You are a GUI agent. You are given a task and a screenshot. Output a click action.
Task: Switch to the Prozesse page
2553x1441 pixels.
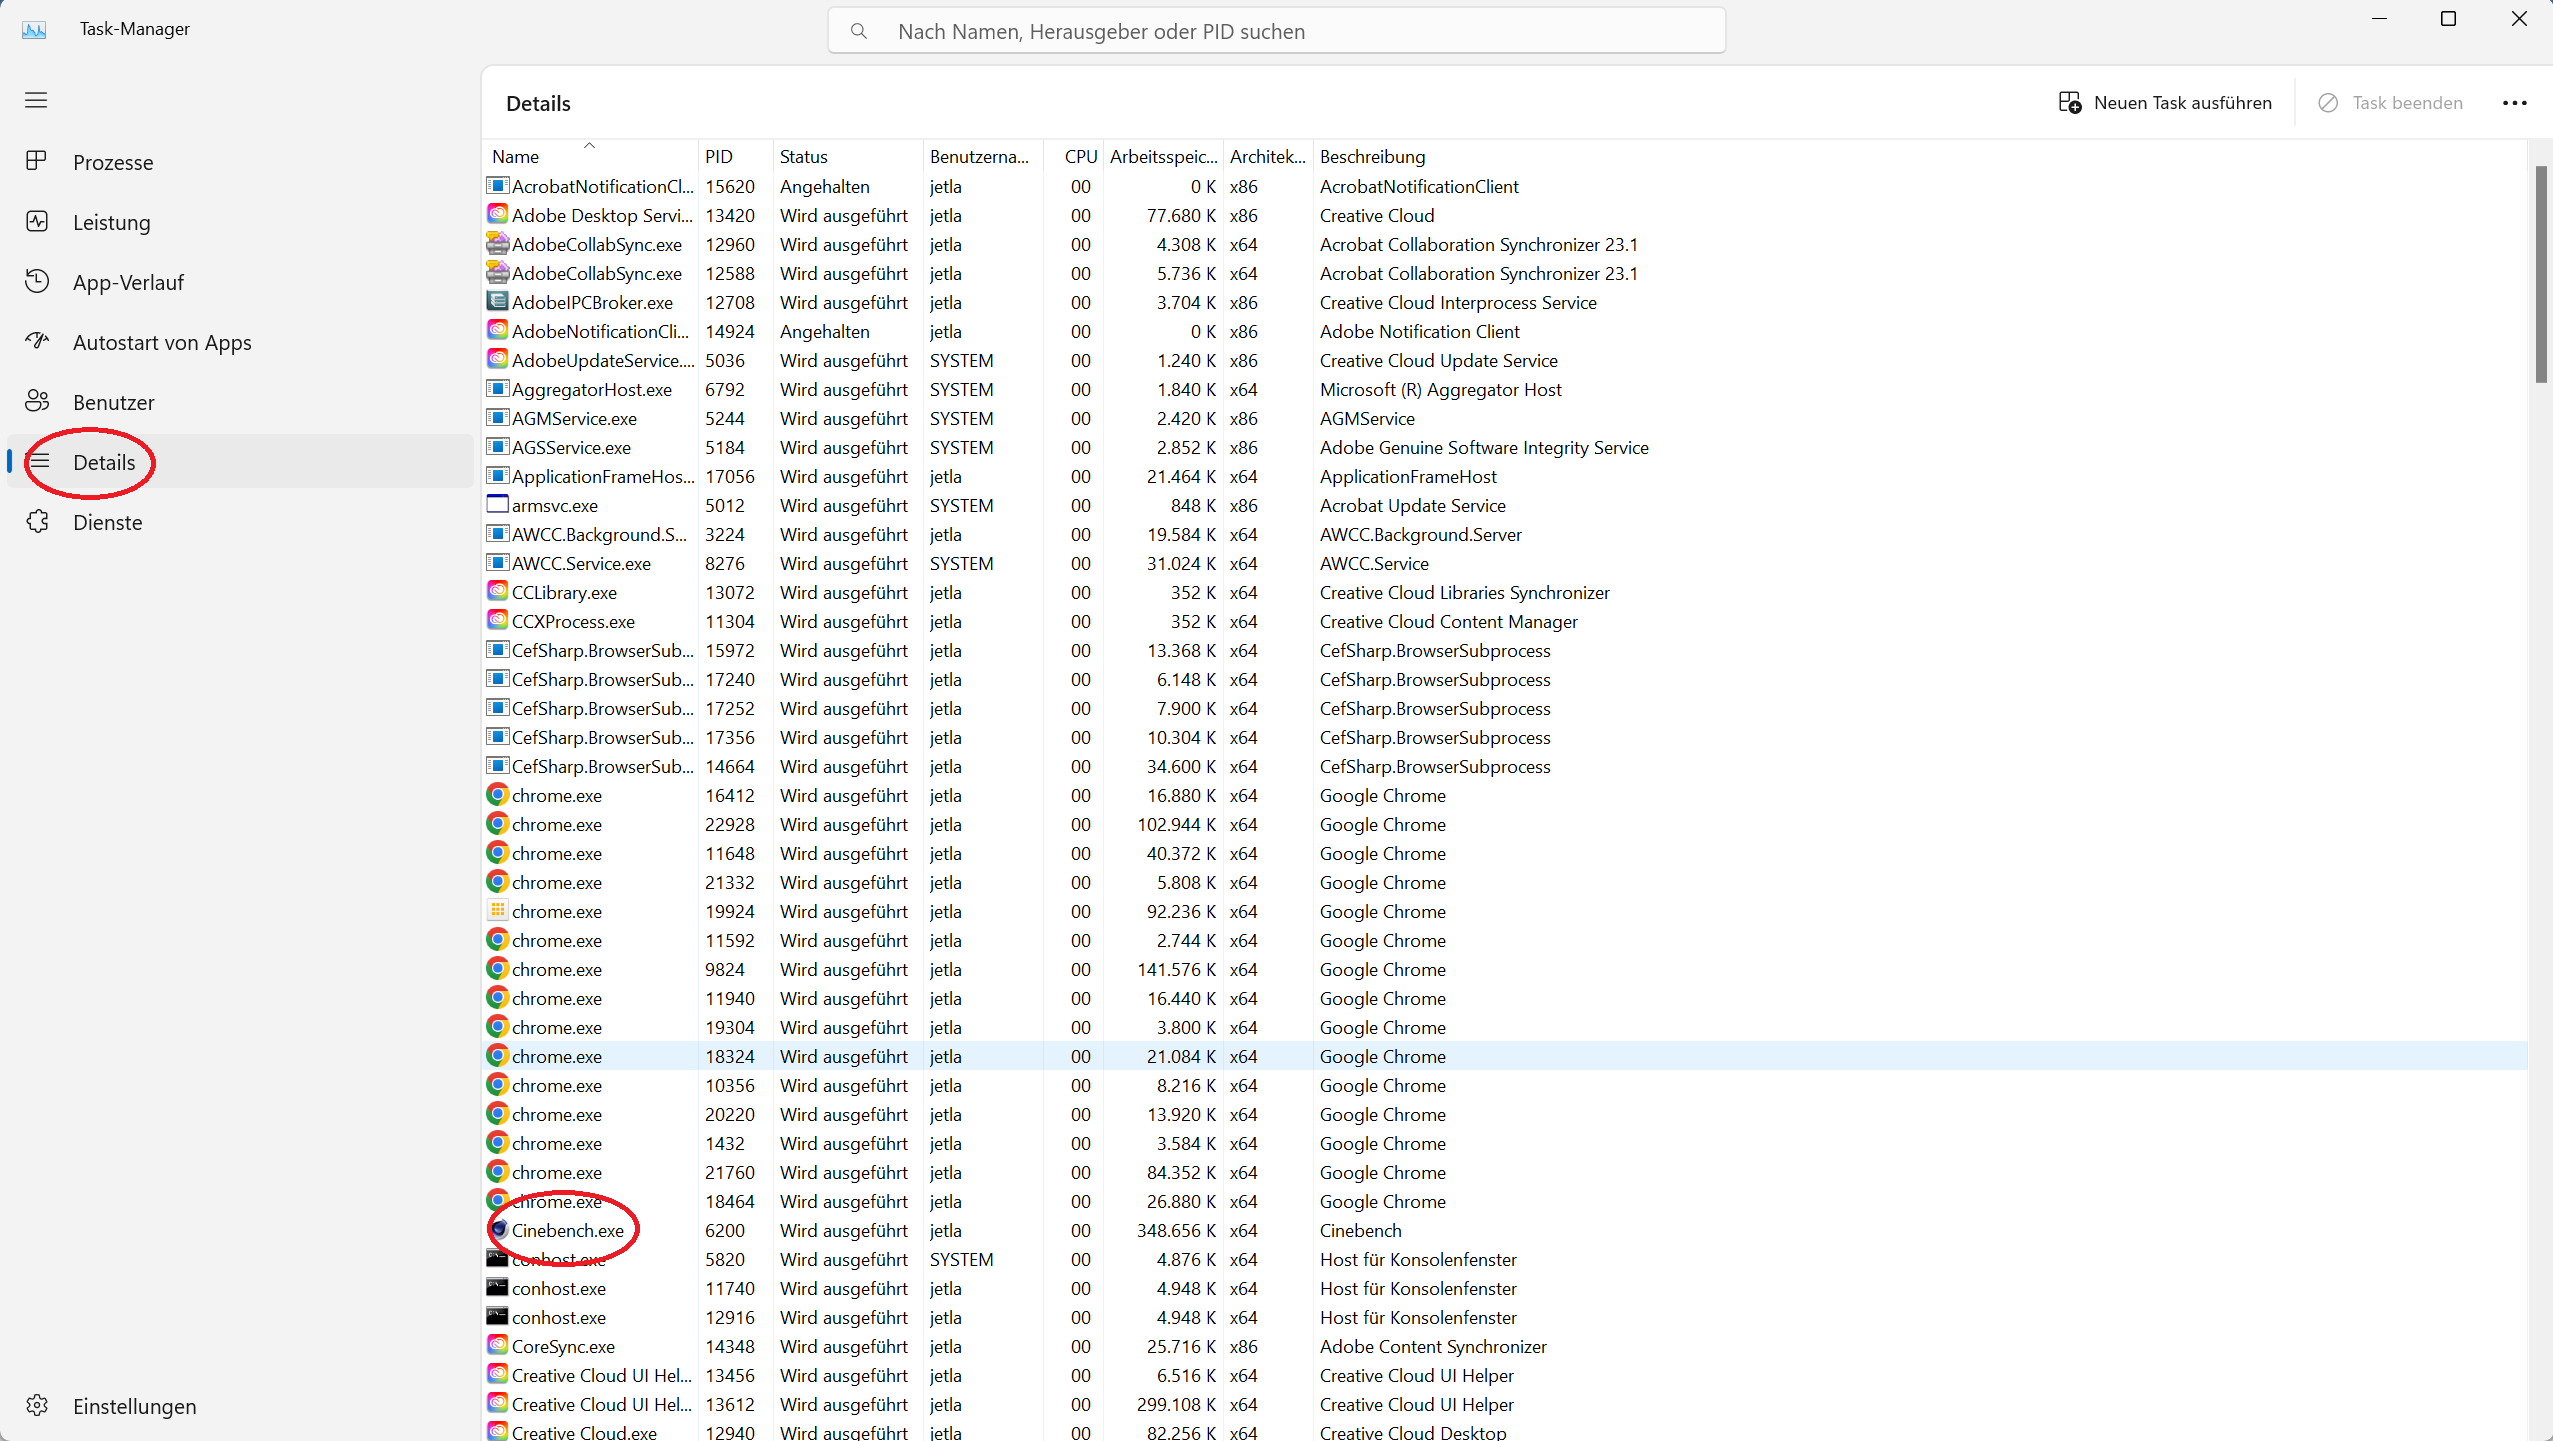[x=240, y=162]
